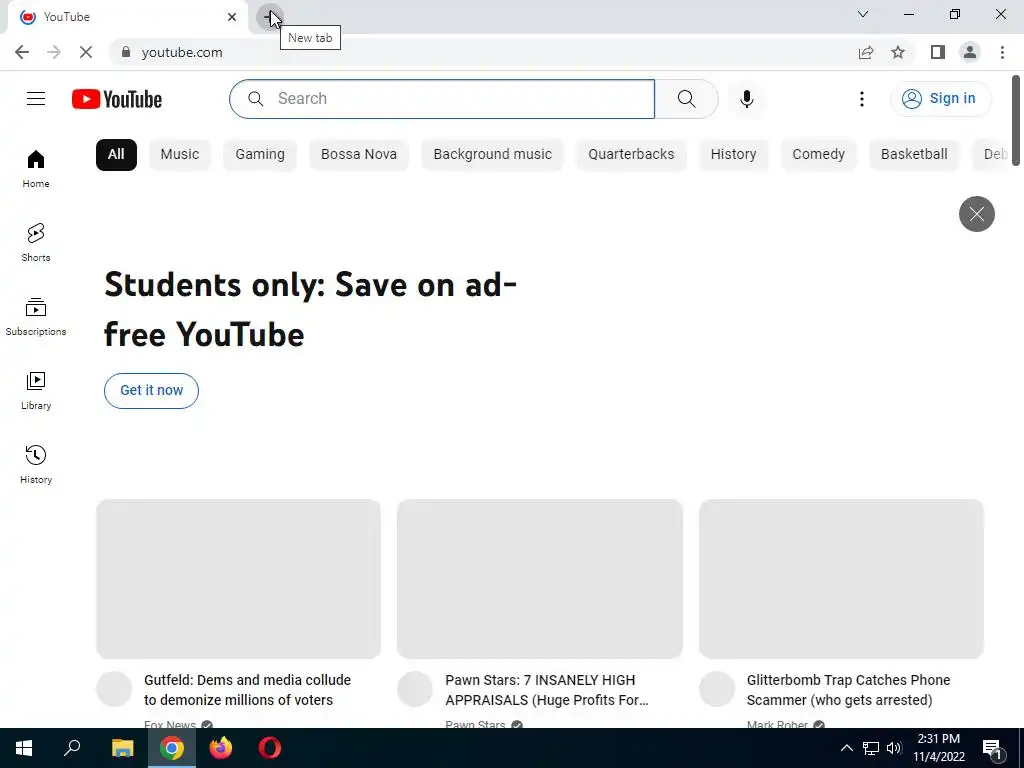This screenshot has width=1024, height=768.
Task: Select the All category chip
Action: click(116, 155)
